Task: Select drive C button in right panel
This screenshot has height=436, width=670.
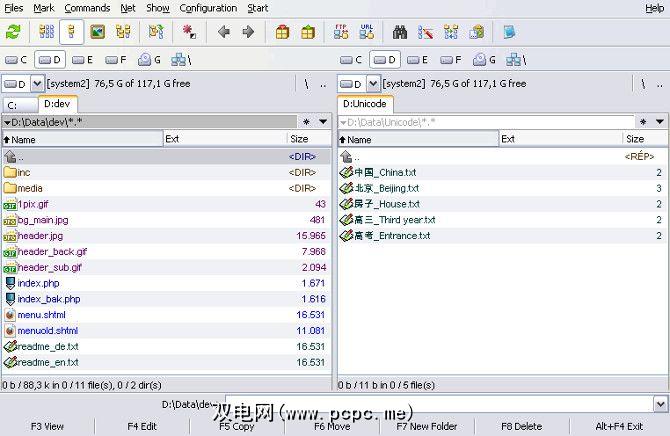Action: pos(352,60)
